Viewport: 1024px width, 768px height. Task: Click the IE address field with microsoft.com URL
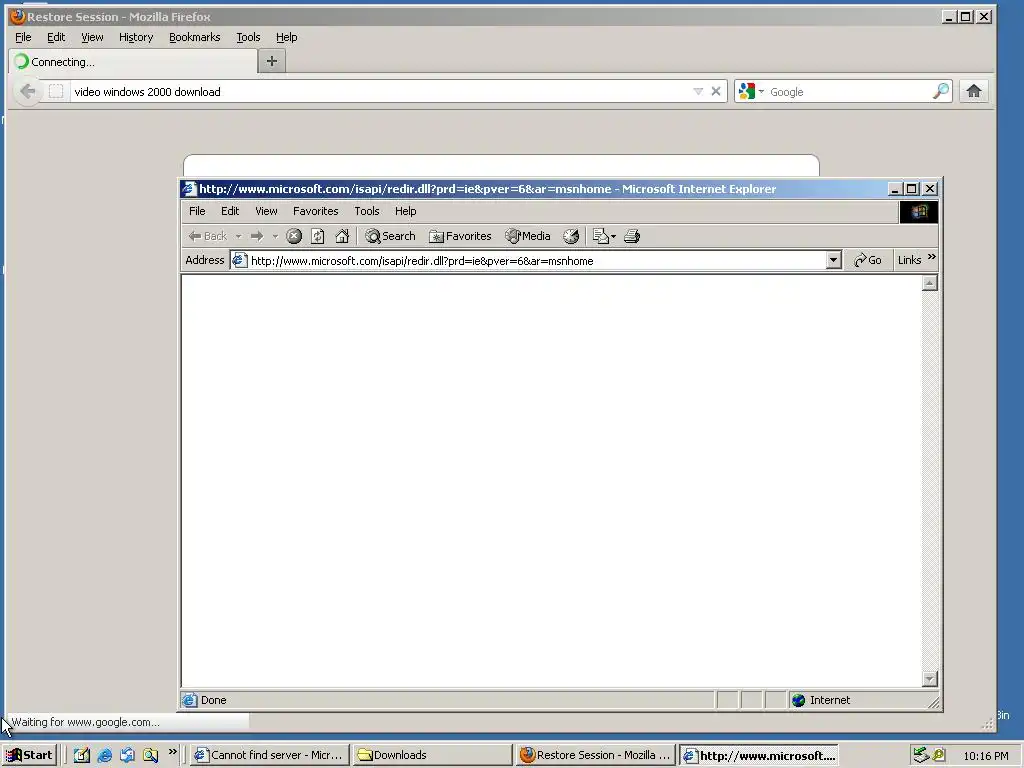click(536, 261)
